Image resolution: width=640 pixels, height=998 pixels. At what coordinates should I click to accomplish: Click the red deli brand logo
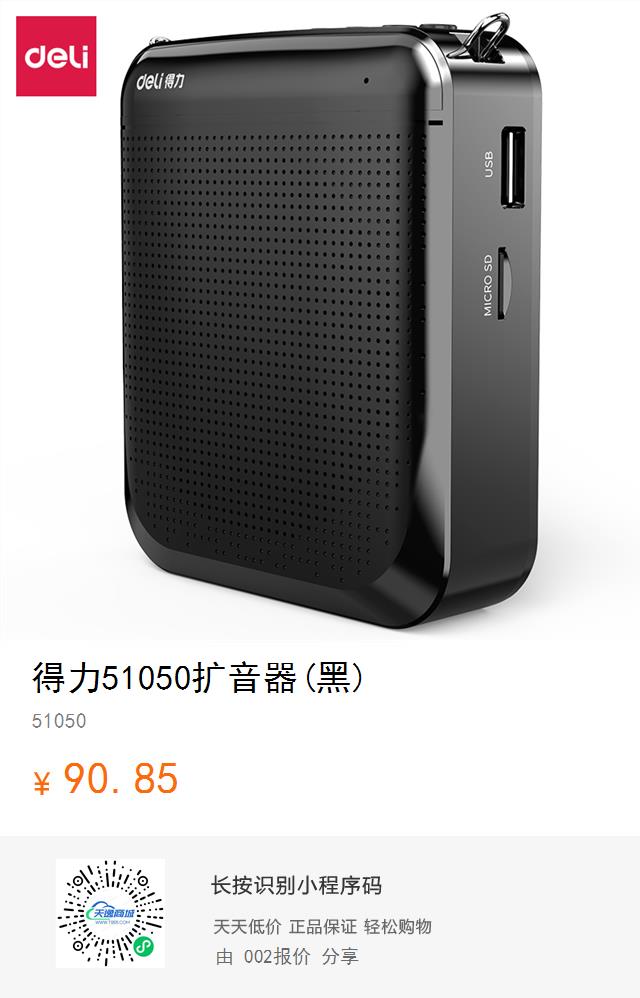coord(56,56)
